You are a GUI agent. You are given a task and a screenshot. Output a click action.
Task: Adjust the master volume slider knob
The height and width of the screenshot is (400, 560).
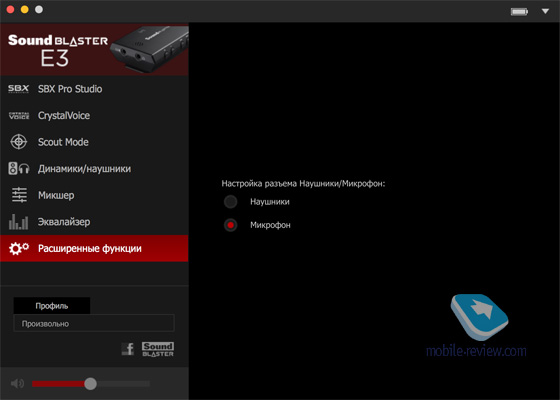[90, 384]
